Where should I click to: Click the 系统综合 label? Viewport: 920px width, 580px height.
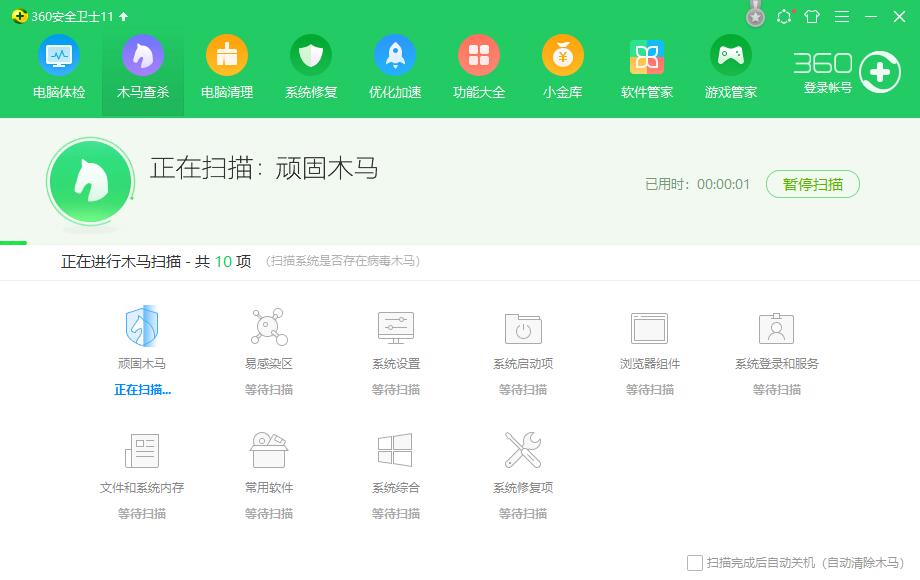(x=396, y=487)
